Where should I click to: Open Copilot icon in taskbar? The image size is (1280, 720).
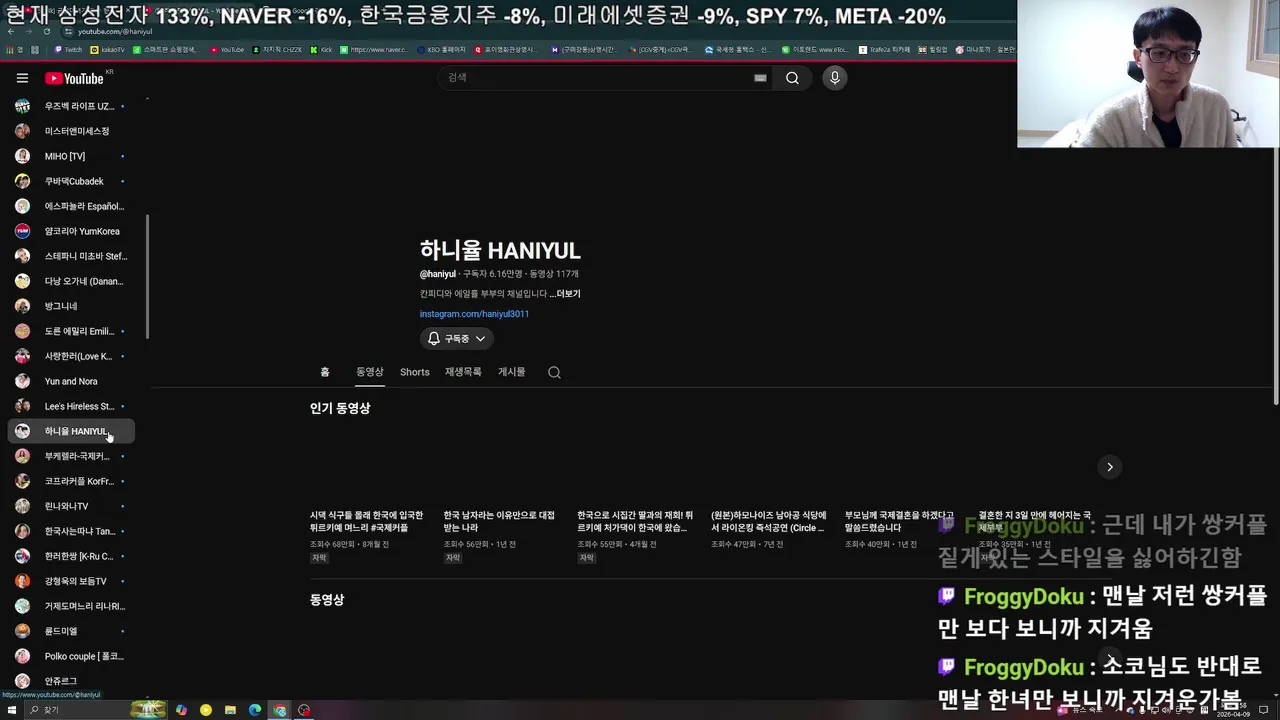pyautogui.click(x=181, y=710)
